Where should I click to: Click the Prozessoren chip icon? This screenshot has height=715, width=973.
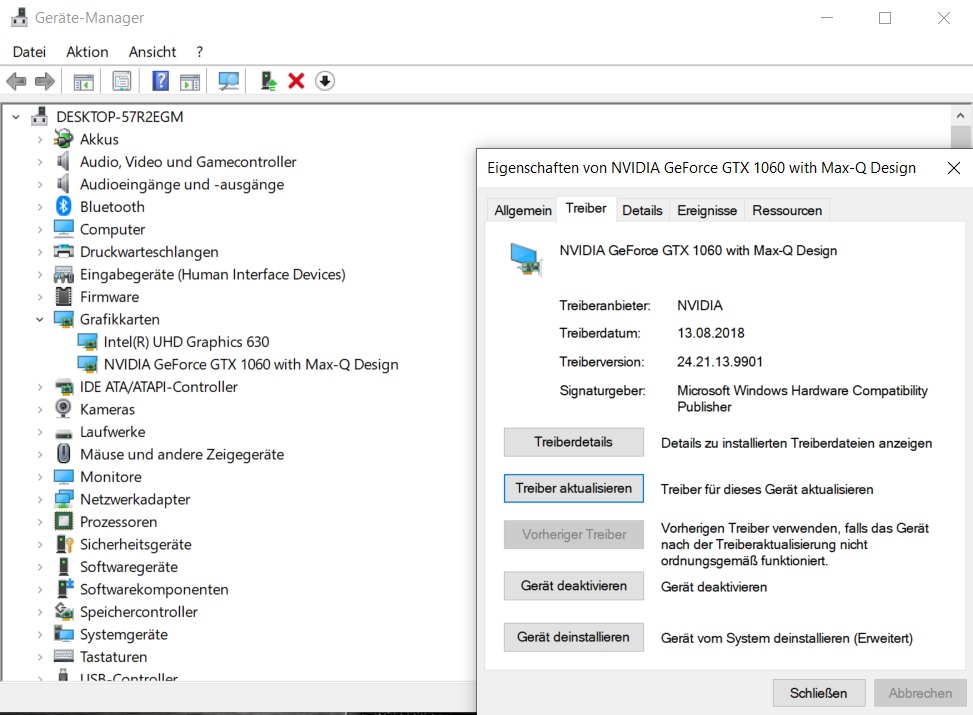[63, 521]
